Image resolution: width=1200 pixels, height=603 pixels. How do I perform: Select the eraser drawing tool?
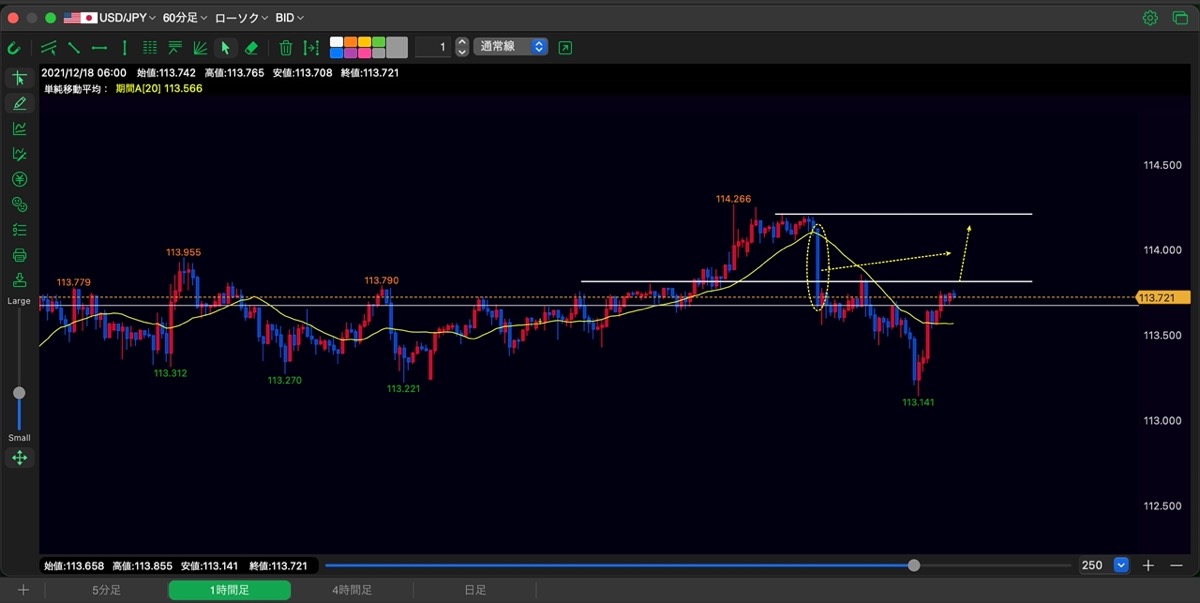point(251,47)
